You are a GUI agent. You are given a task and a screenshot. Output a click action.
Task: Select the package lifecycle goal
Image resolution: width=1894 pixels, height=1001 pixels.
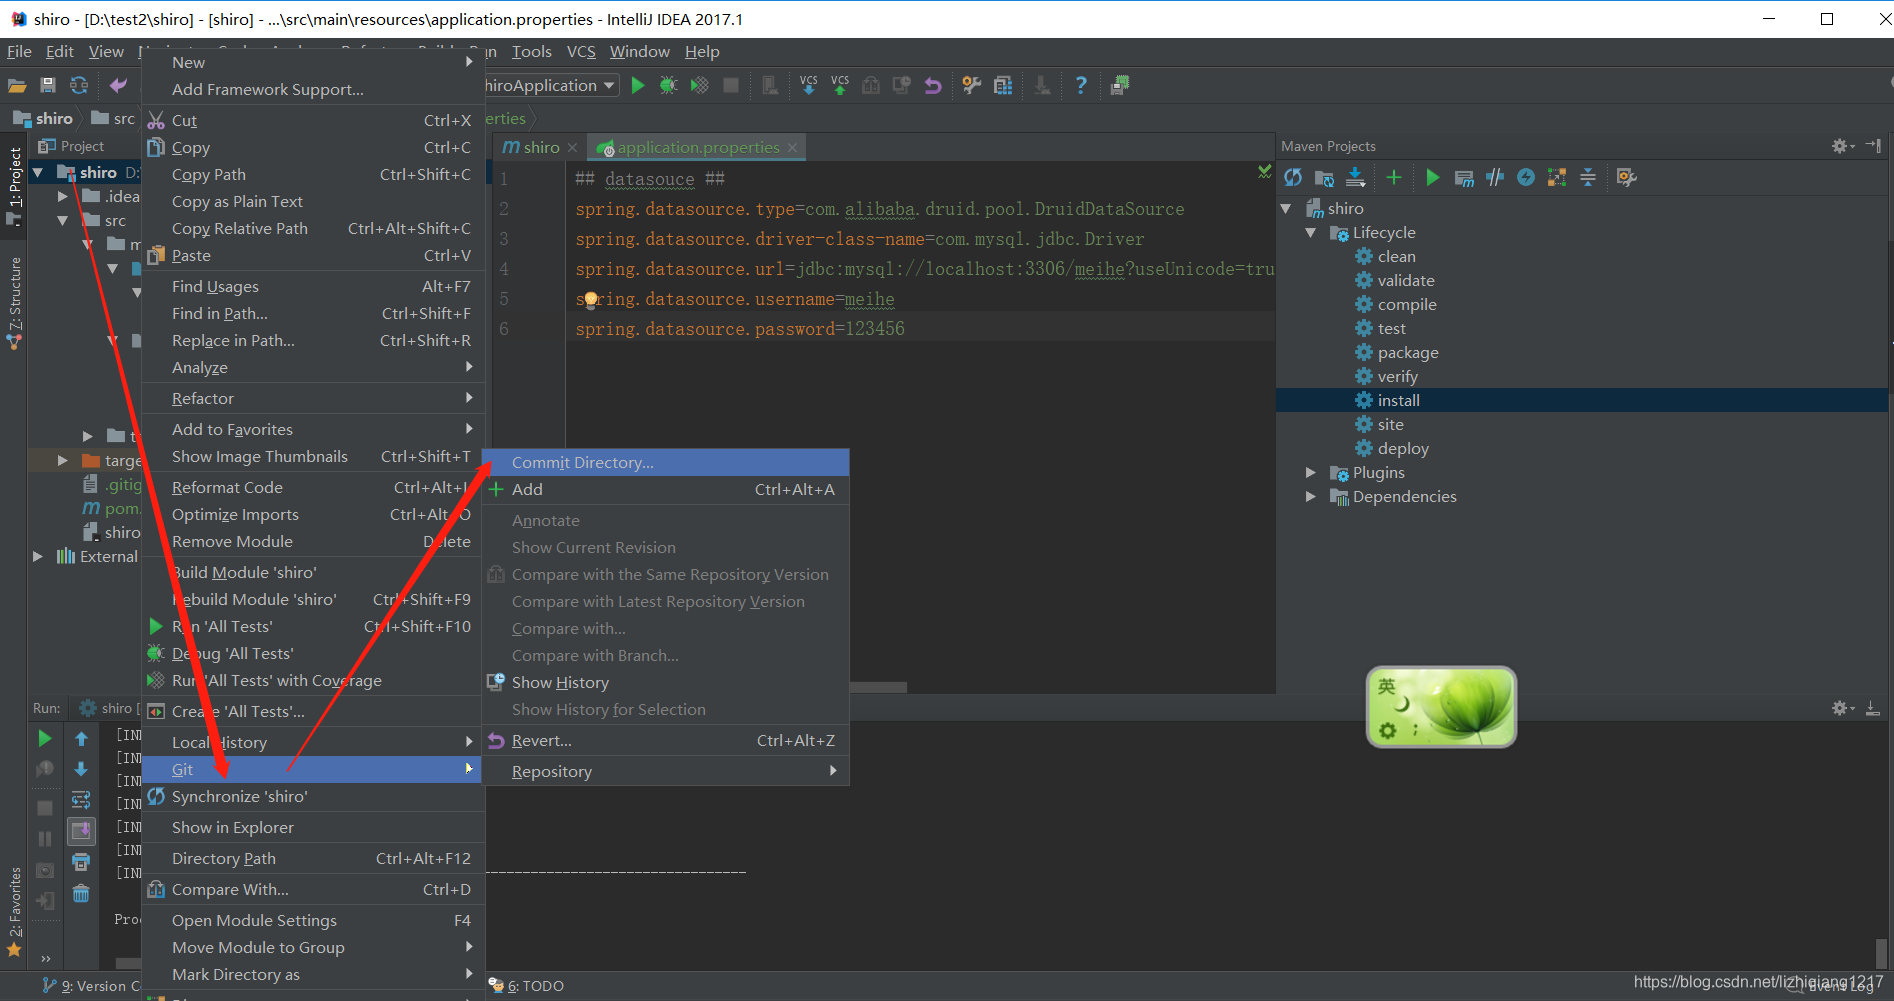point(1408,353)
